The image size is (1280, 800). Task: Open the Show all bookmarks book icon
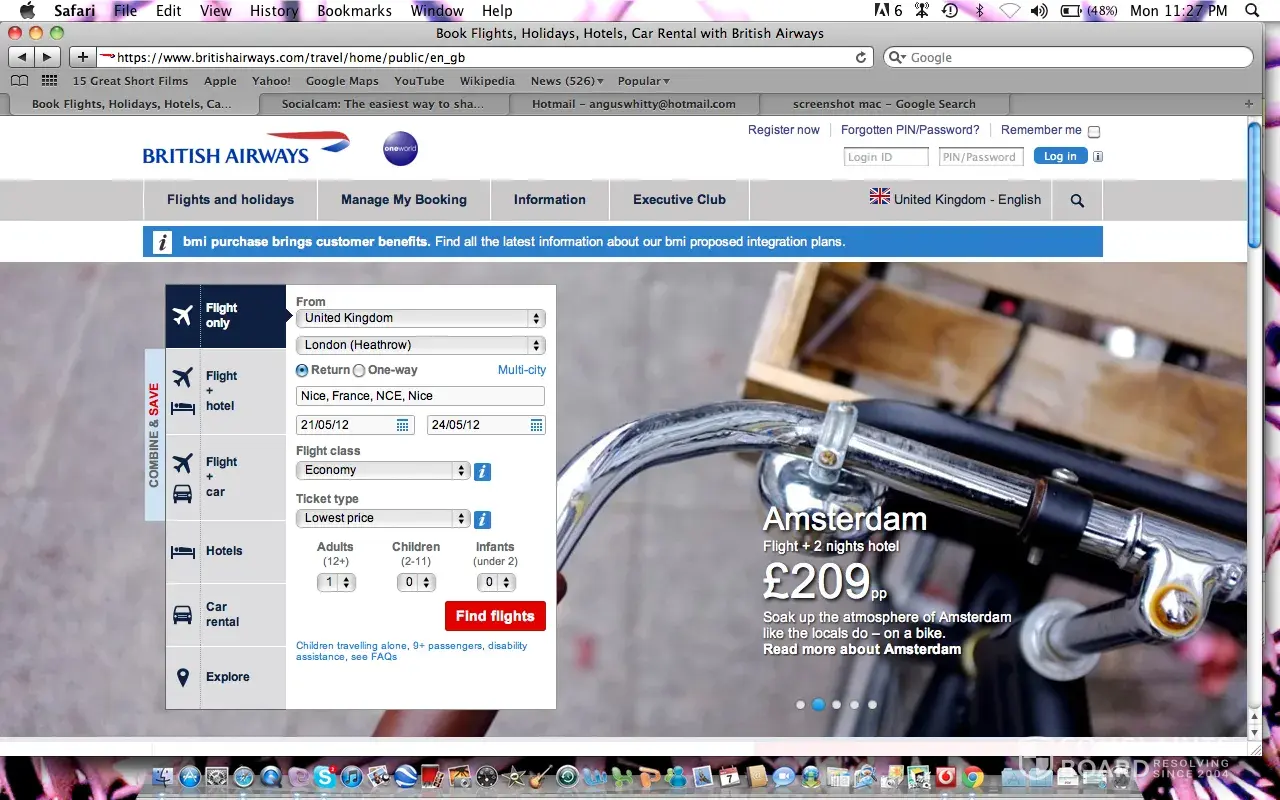[19, 81]
